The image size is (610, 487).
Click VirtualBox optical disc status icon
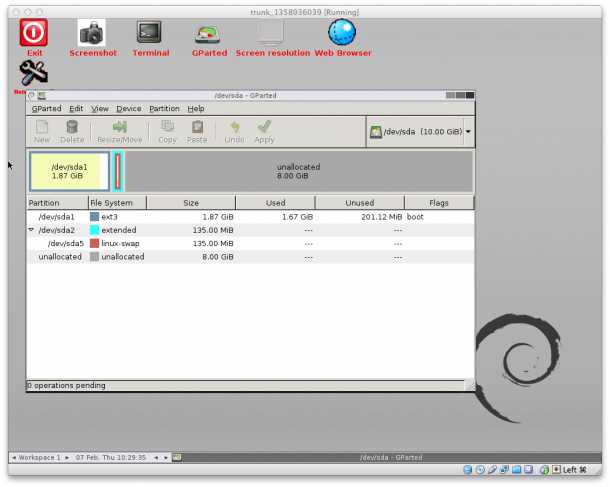pyautogui.click(x=480, y=469)
